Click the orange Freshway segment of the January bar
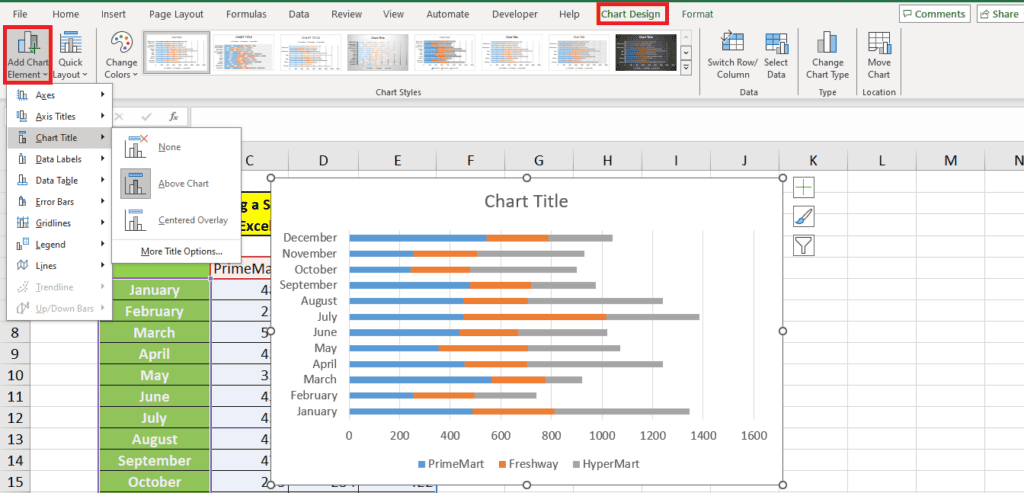Viewport: 1024px width, 493px height. (x=513, y=411)
